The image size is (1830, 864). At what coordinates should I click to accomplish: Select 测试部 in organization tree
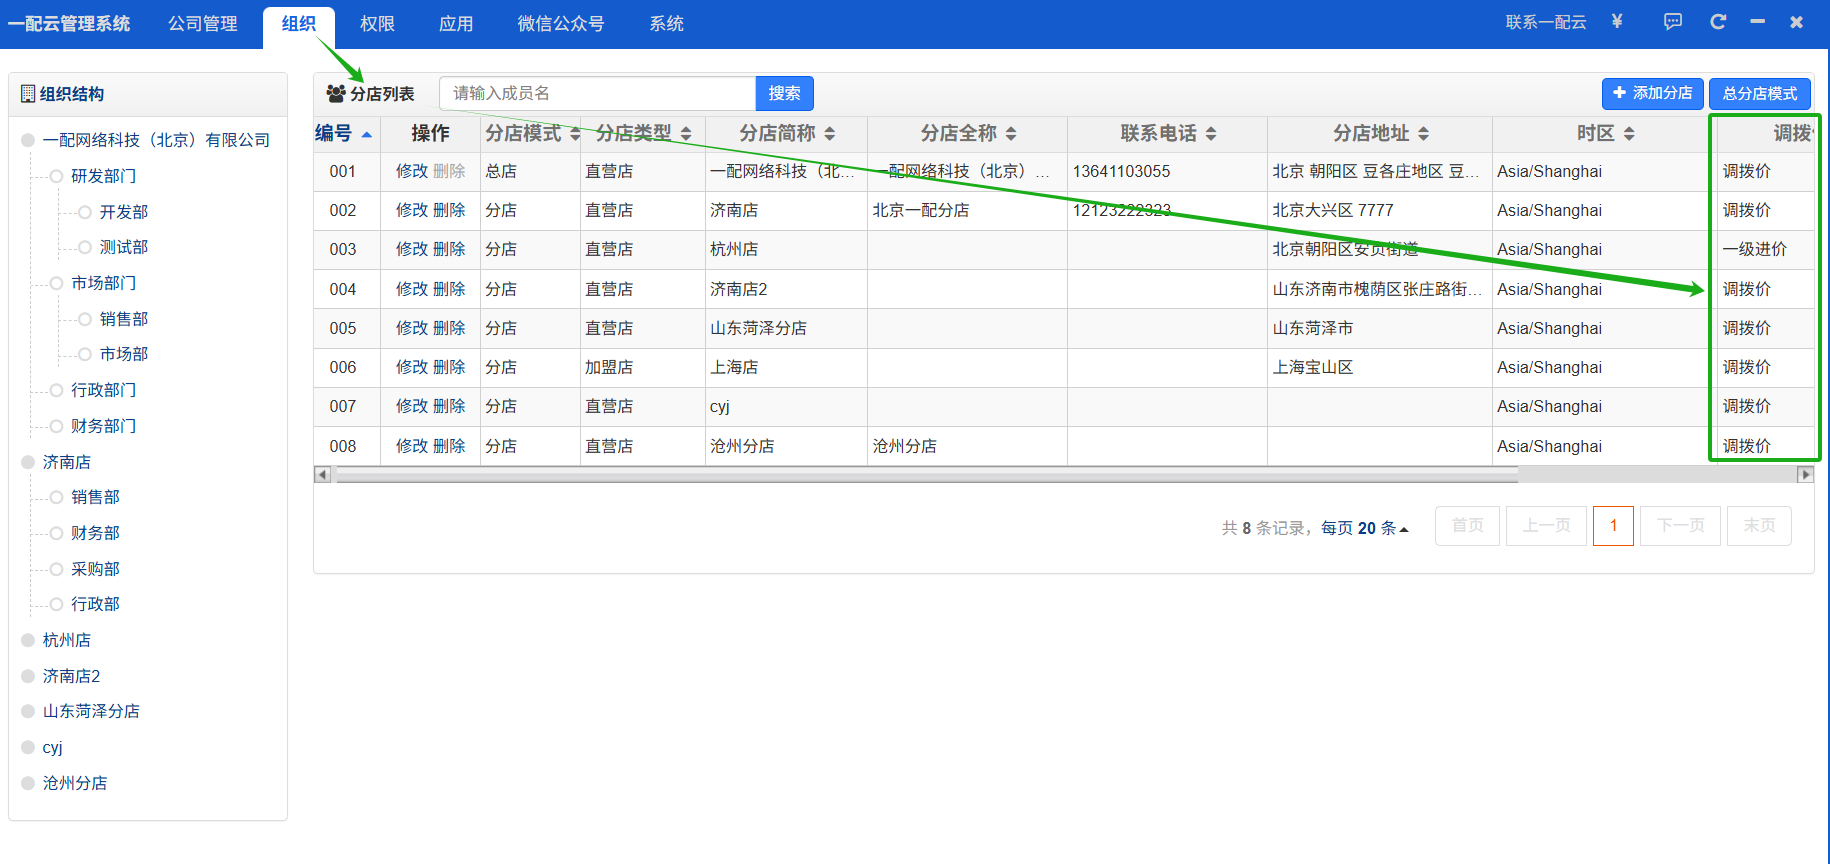click(124, 247)
